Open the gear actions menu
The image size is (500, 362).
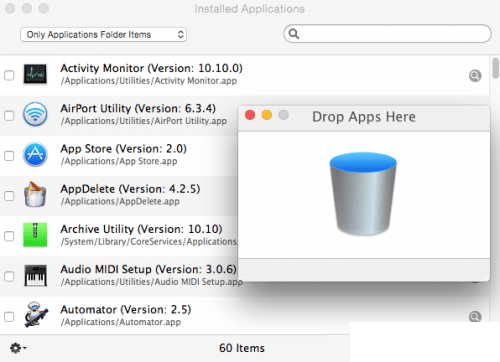pyautogui.click(x=18, y=348)
